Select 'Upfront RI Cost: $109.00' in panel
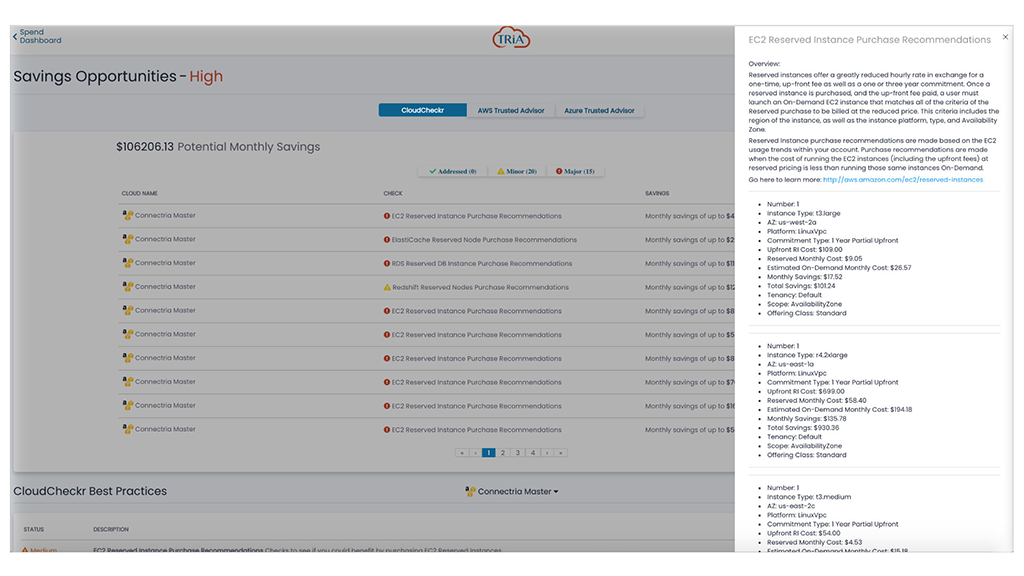 (805, 249)
